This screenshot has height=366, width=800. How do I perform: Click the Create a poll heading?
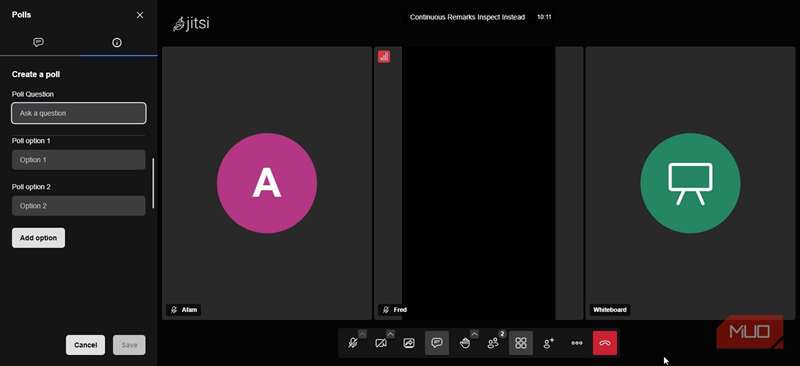coord(36,75)
